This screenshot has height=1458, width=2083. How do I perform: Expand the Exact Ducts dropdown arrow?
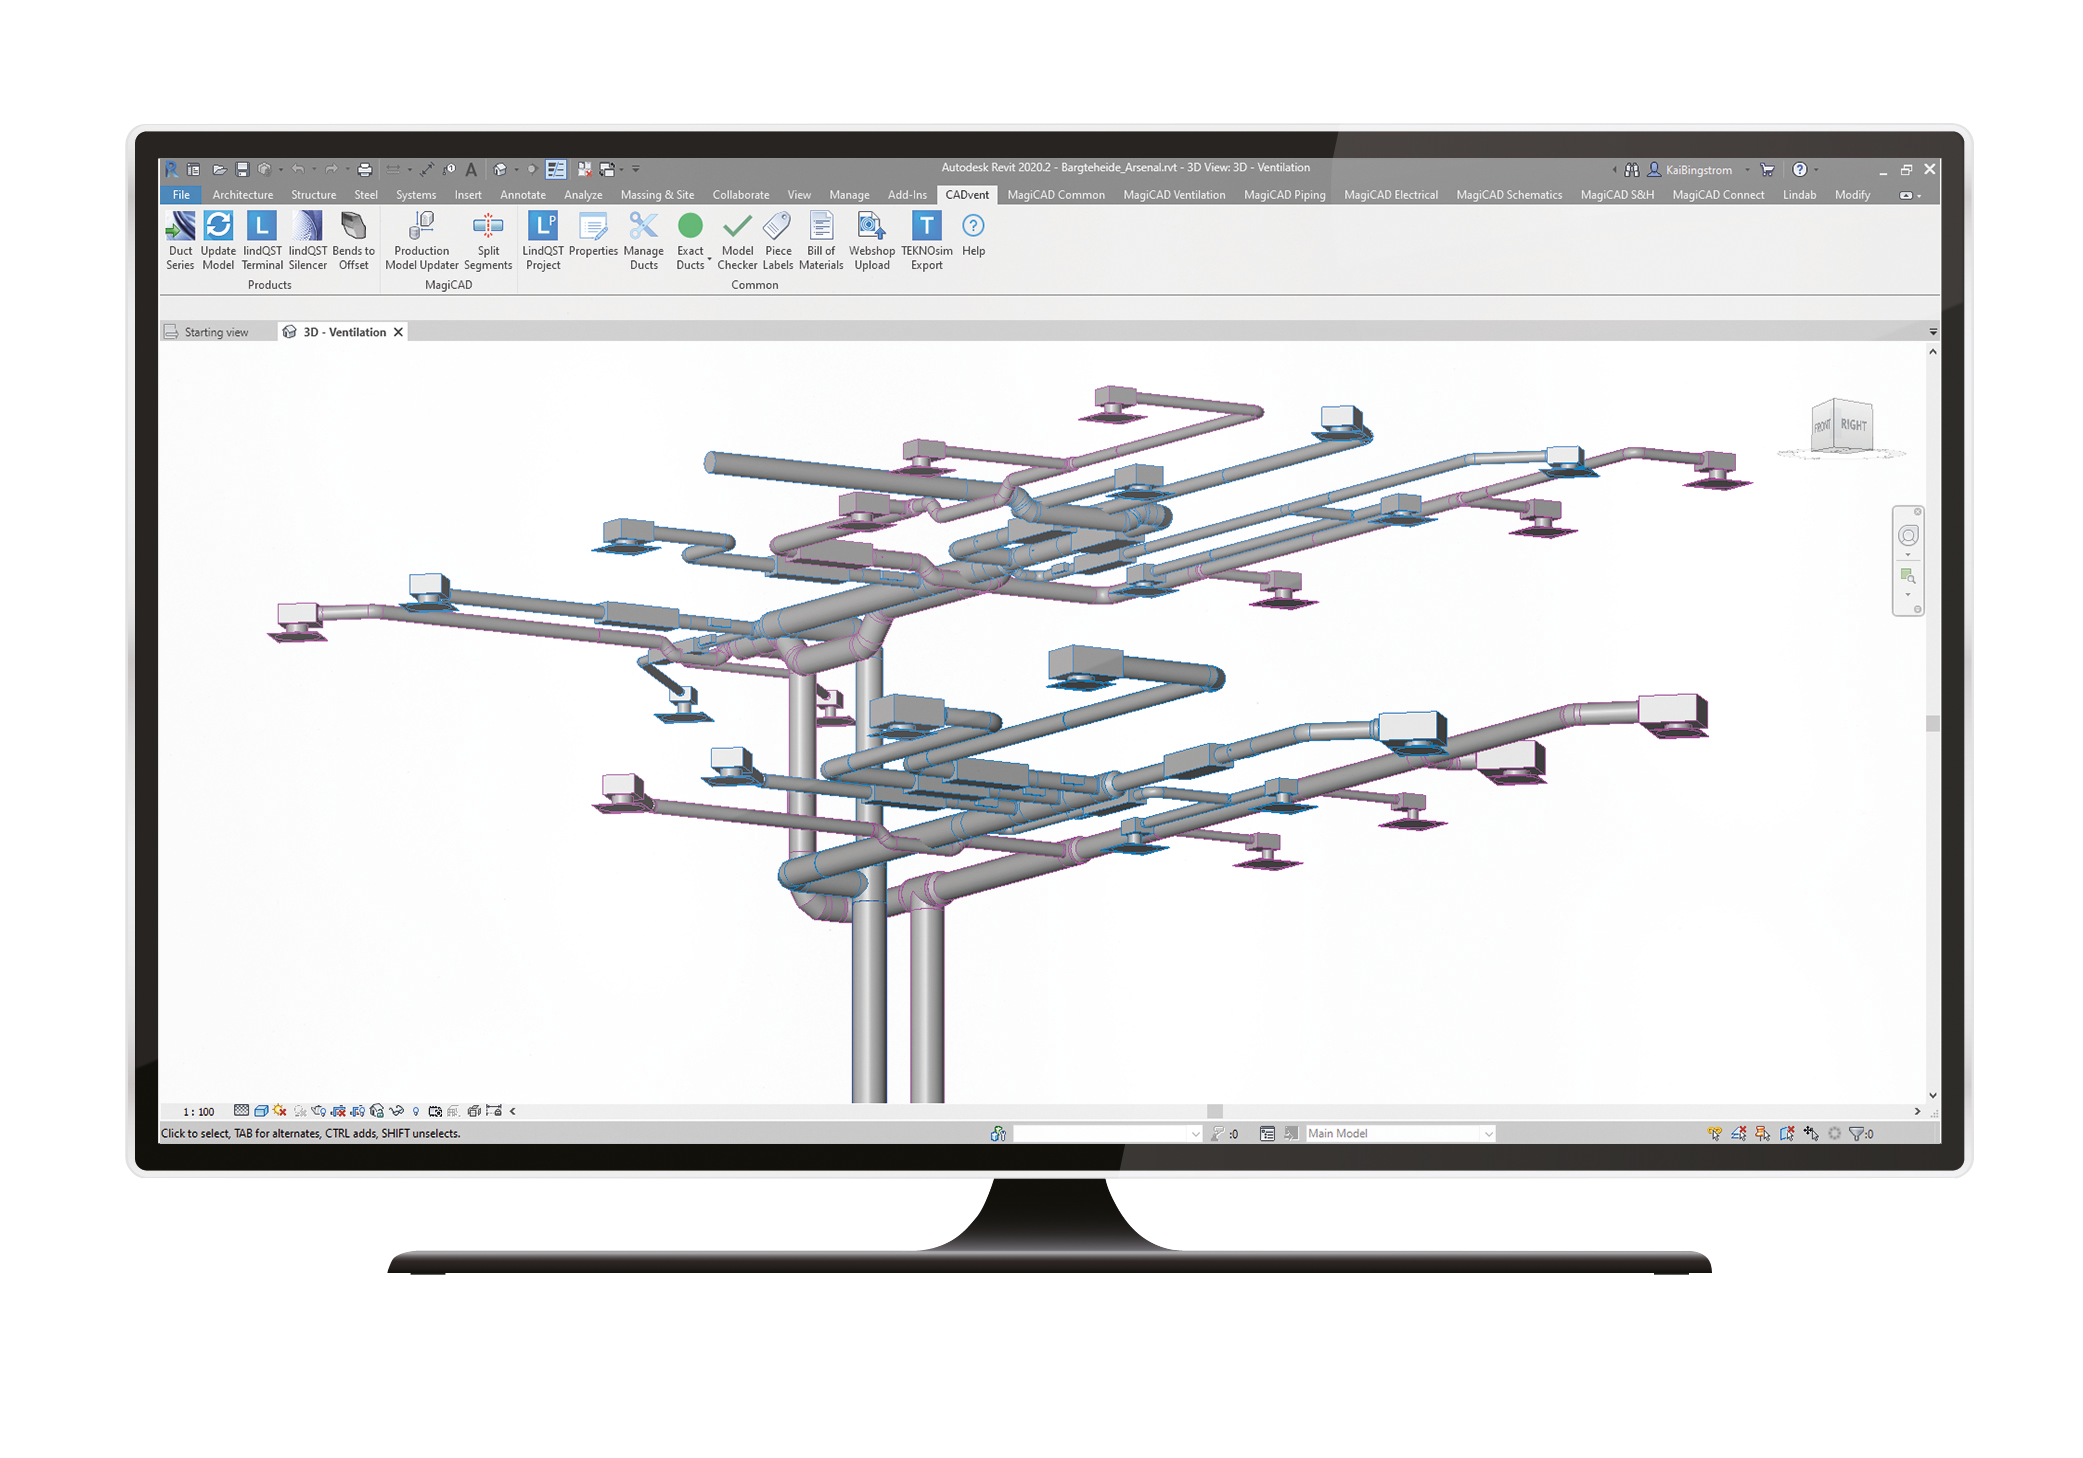(709, 260)
